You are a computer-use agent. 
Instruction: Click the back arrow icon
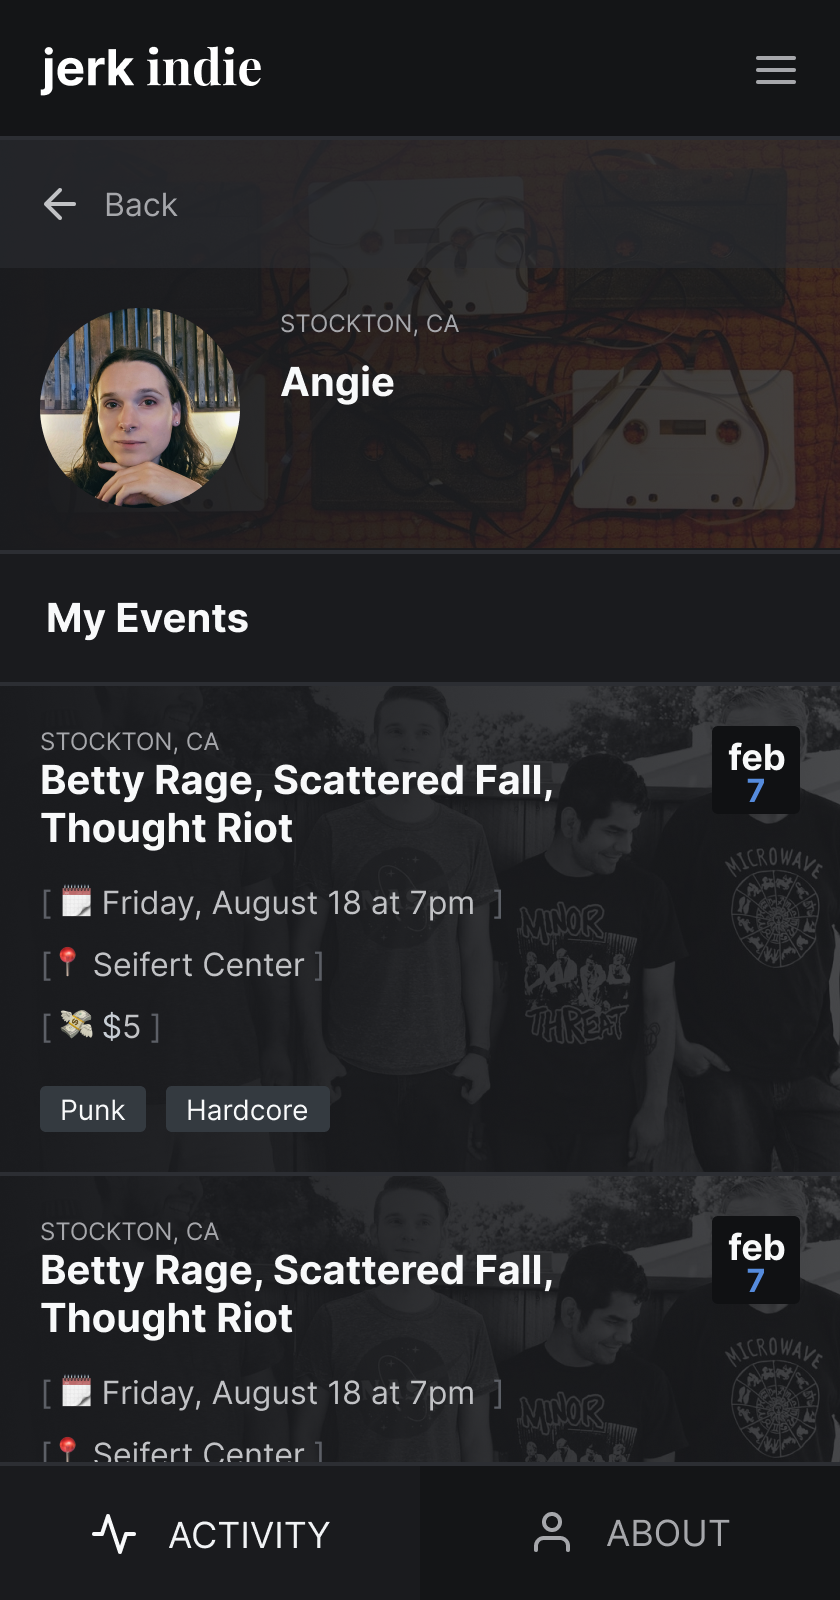click(x=60, y=204)
